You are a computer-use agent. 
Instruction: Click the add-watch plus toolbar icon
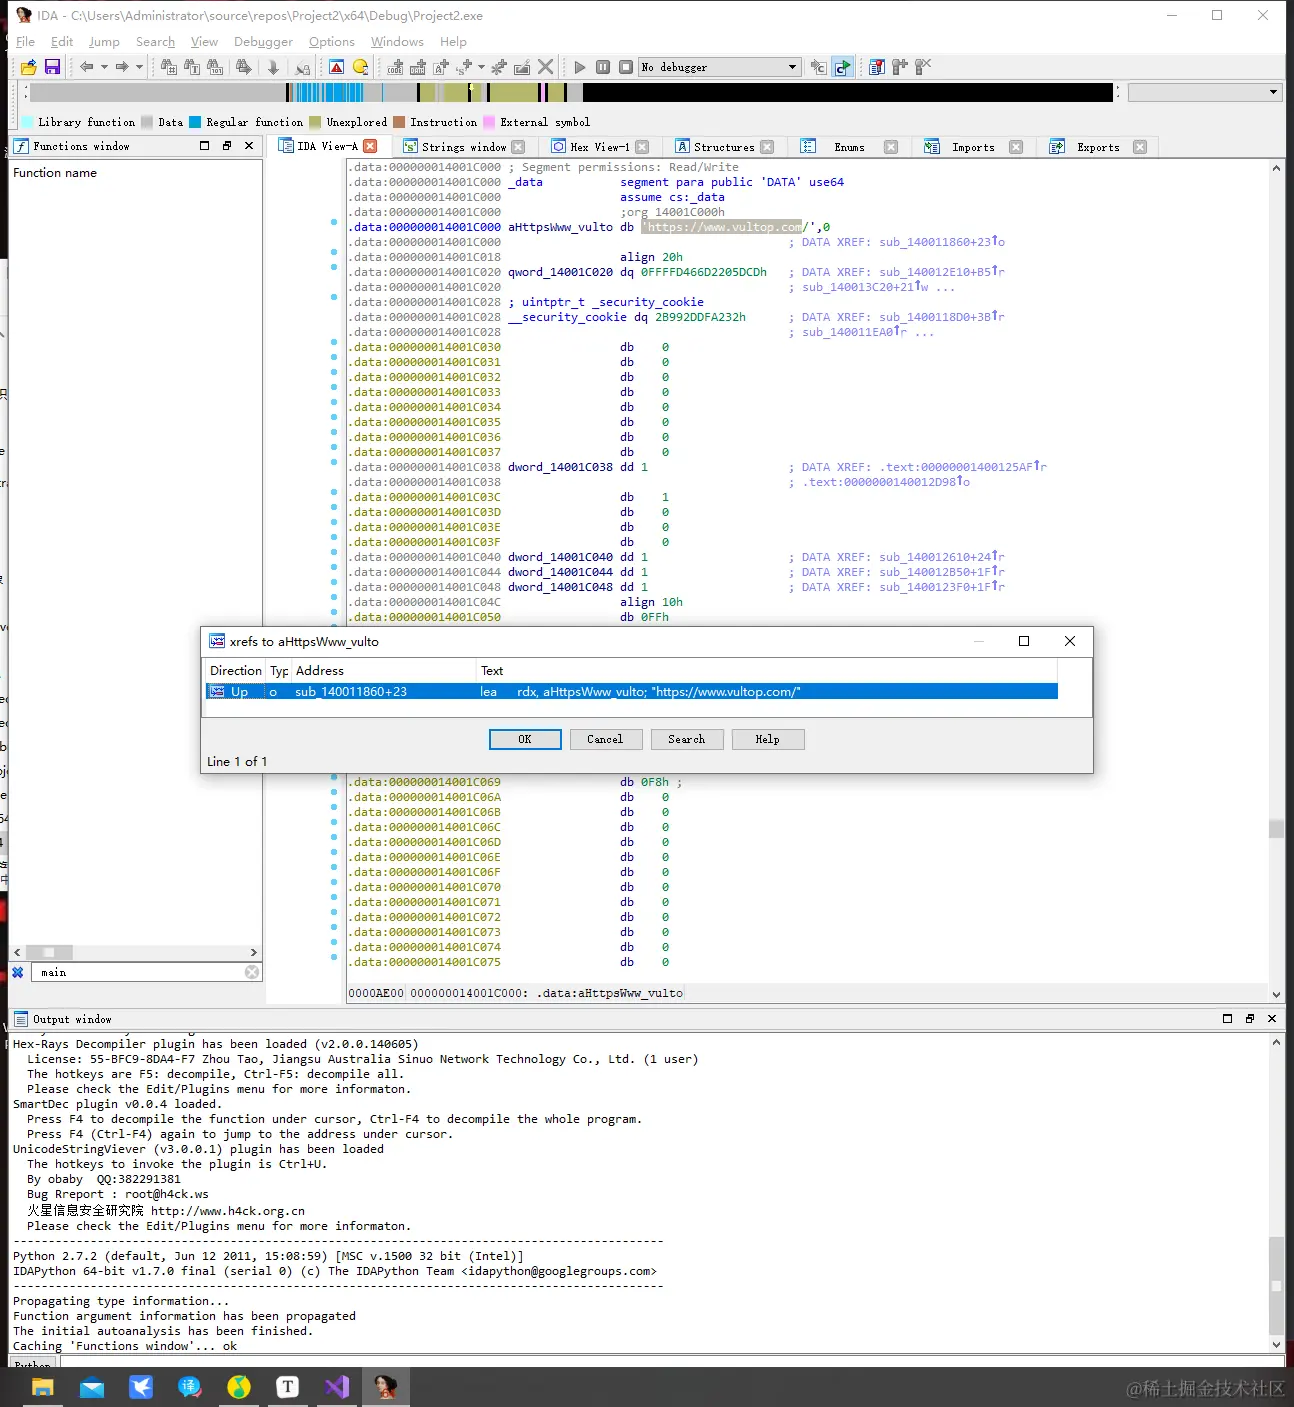(x=900, y=67)
